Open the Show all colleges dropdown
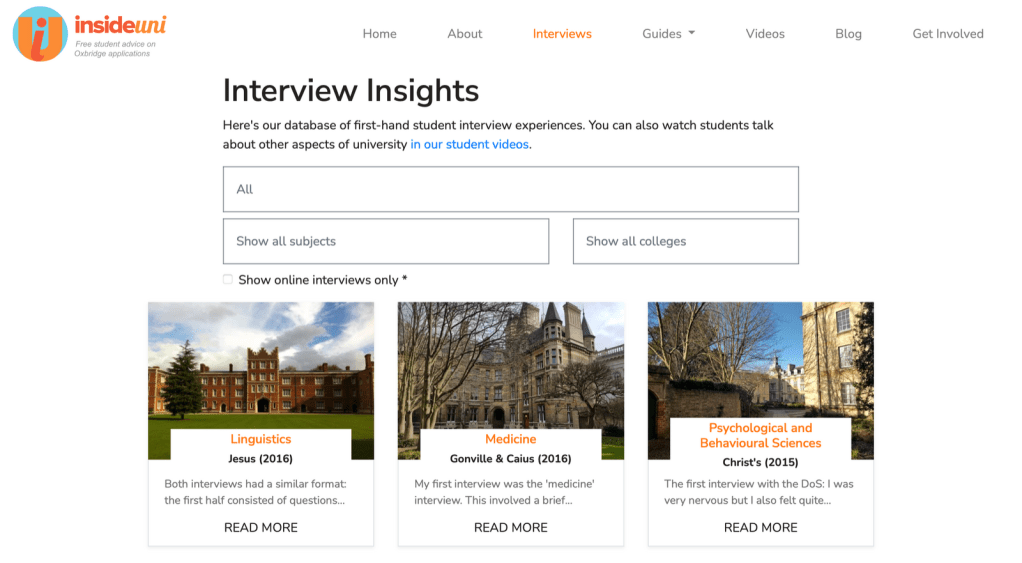This screenshot has height=563, width=1022. tap(685, 241)
